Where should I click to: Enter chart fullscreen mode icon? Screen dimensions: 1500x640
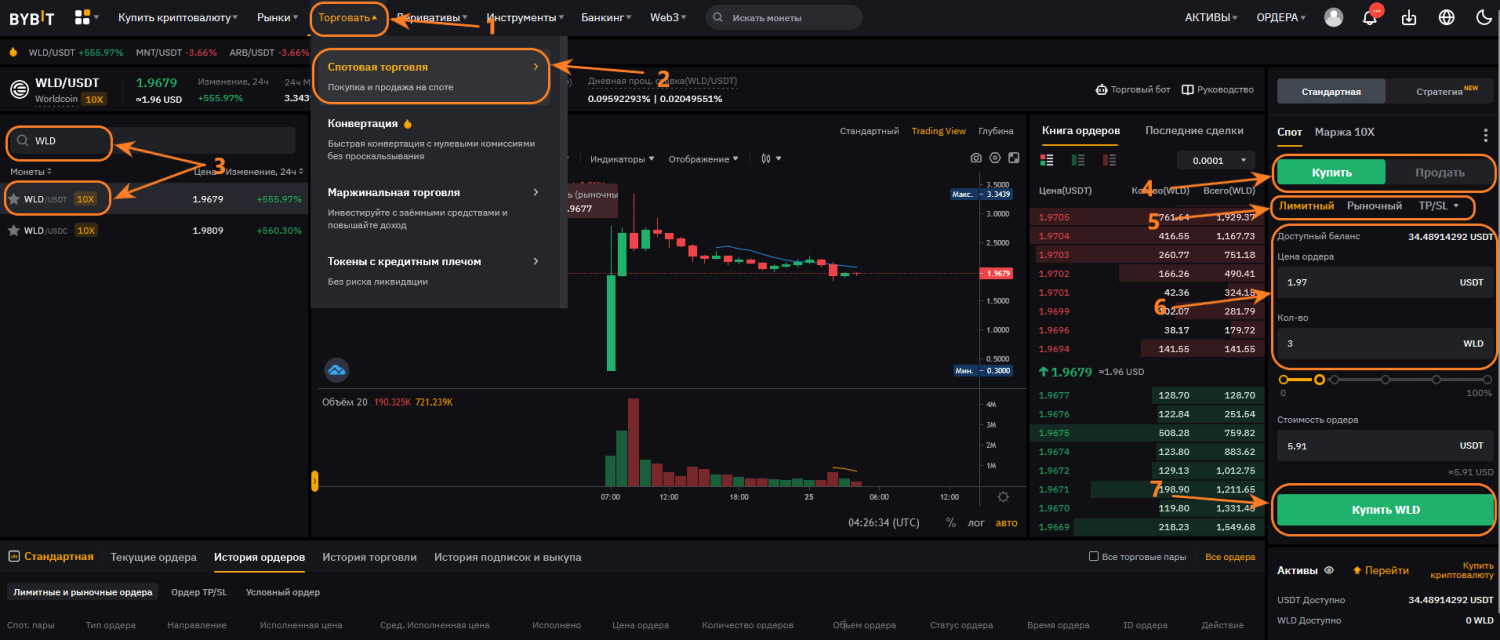click(x=1013, y=158)
